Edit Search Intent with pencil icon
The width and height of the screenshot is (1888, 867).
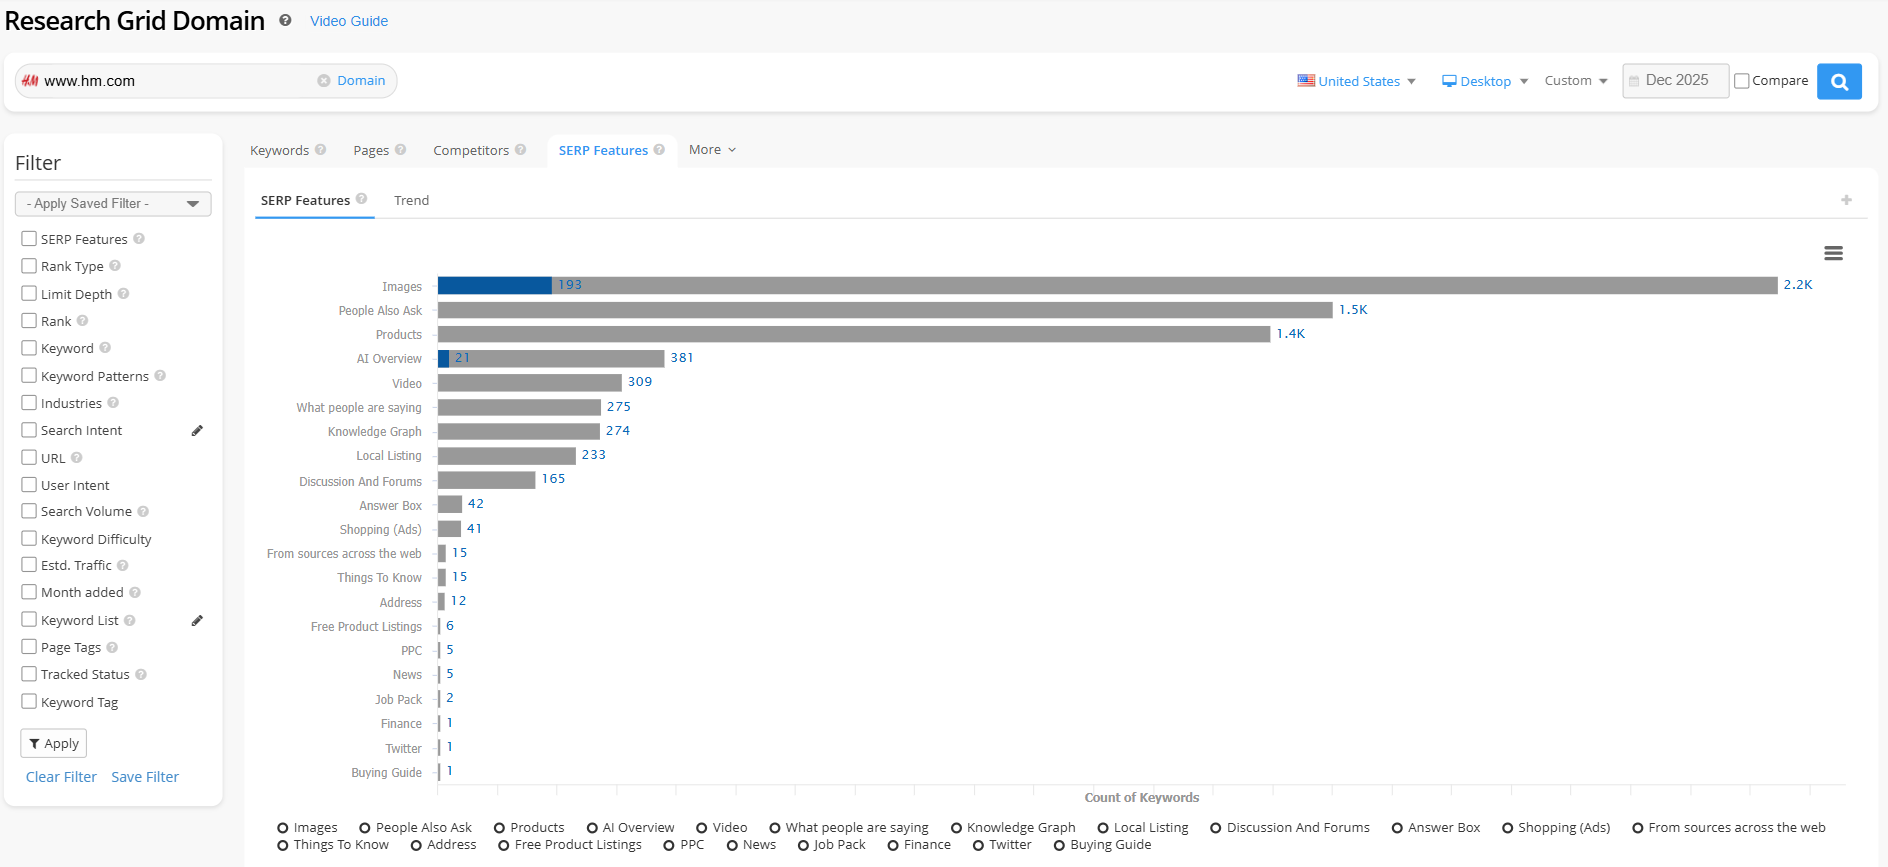[197, 431]
